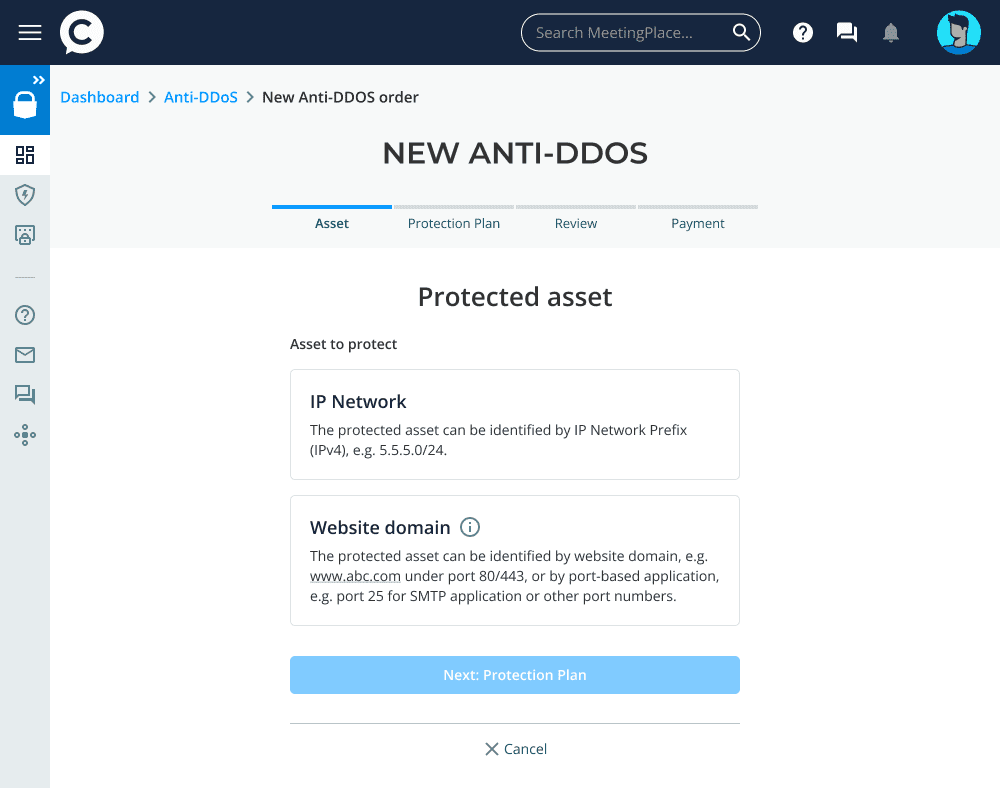Show info tooltip next to Website domain

click(470, 527)
